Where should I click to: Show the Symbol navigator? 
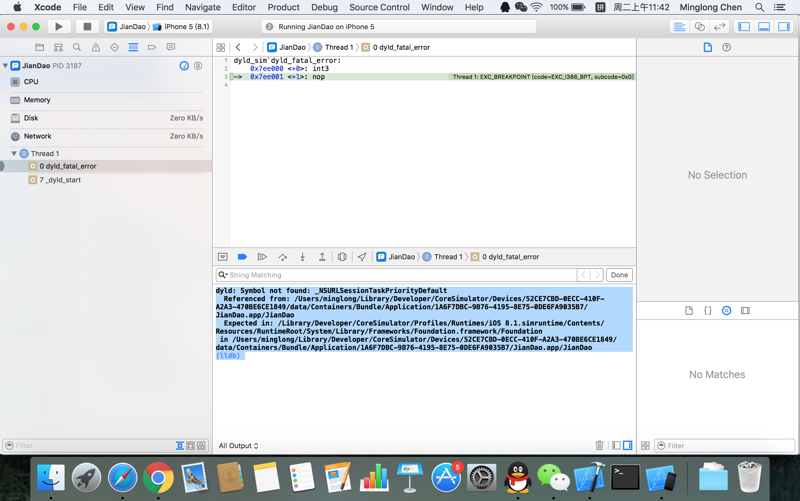(x=58, y=47)
